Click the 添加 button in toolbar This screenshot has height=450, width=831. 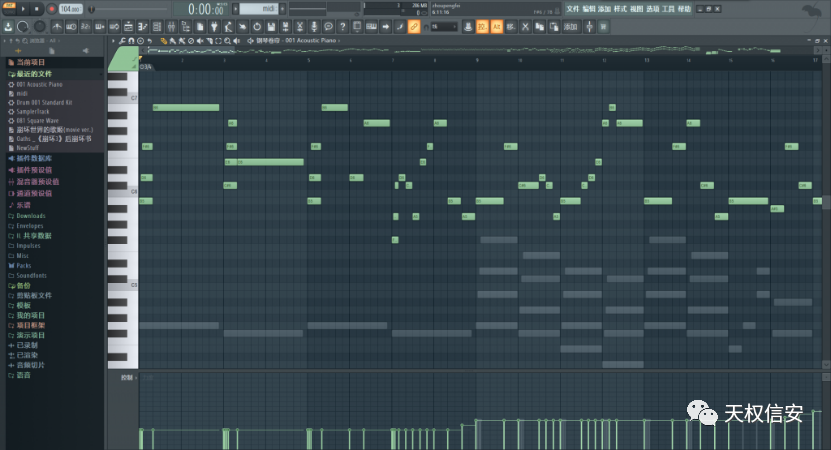pyautogui.click(x=570, y=26)
